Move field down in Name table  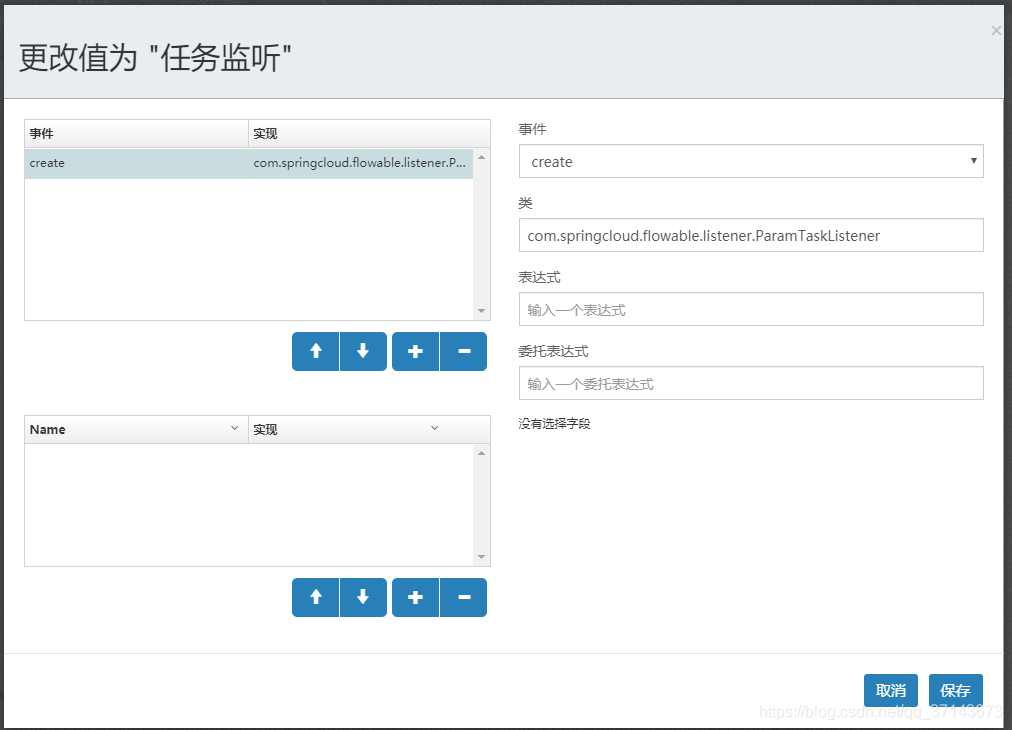363,597
